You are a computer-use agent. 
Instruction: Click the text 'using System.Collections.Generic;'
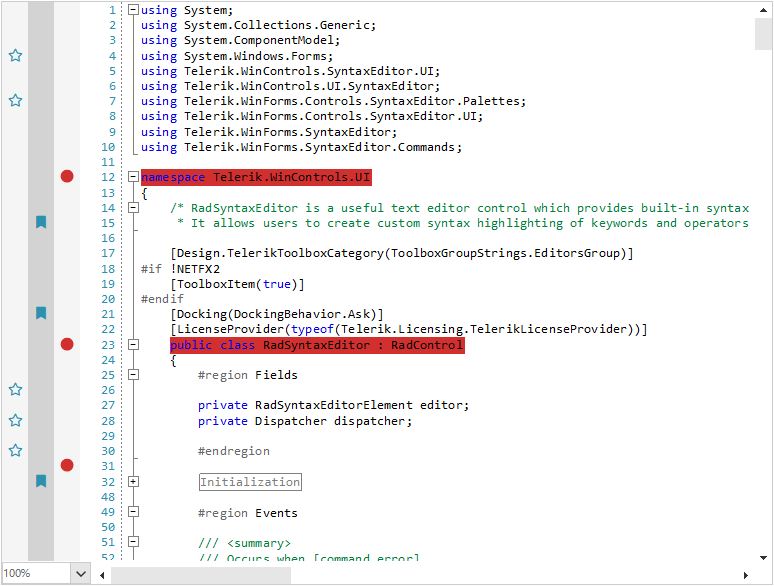(x=258, y=25)
